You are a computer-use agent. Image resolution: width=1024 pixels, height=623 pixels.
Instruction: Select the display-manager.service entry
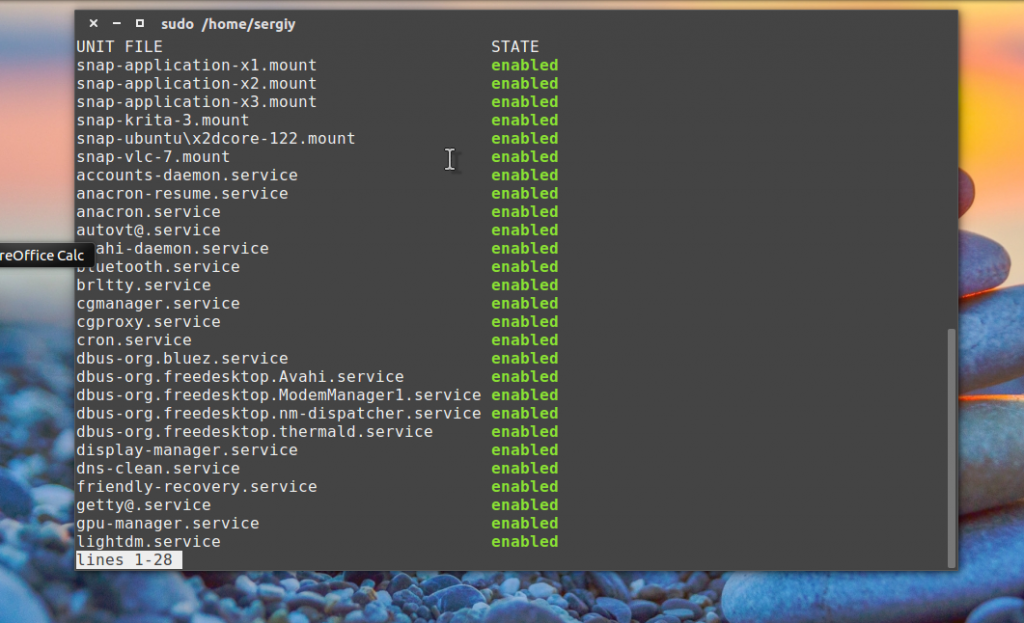coord(186,450)
